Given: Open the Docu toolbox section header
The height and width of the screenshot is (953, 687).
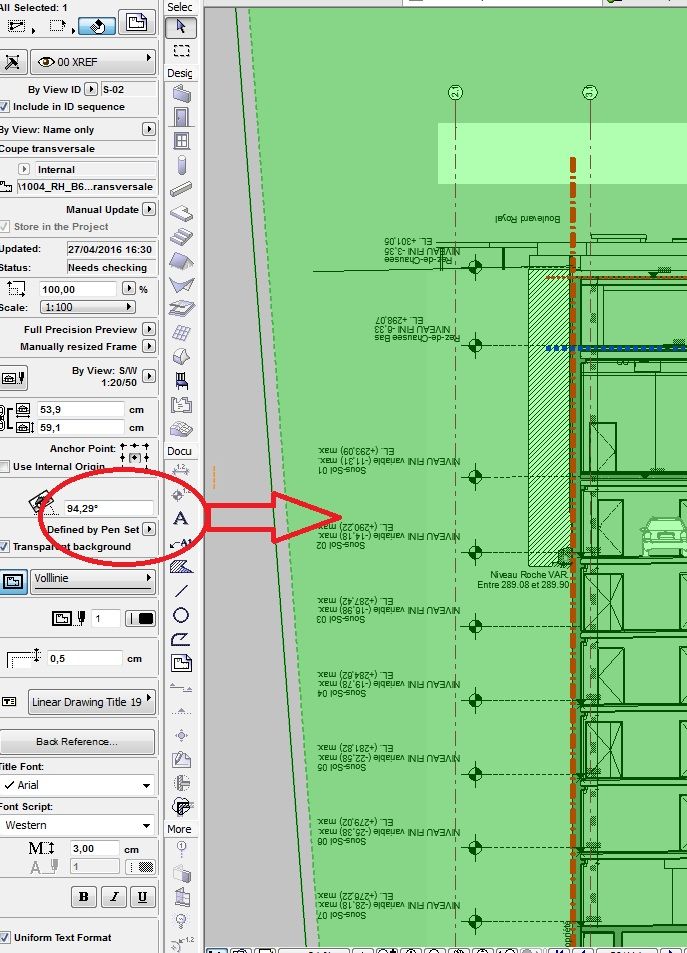Looking at the screenshot, I should point(180,451).
